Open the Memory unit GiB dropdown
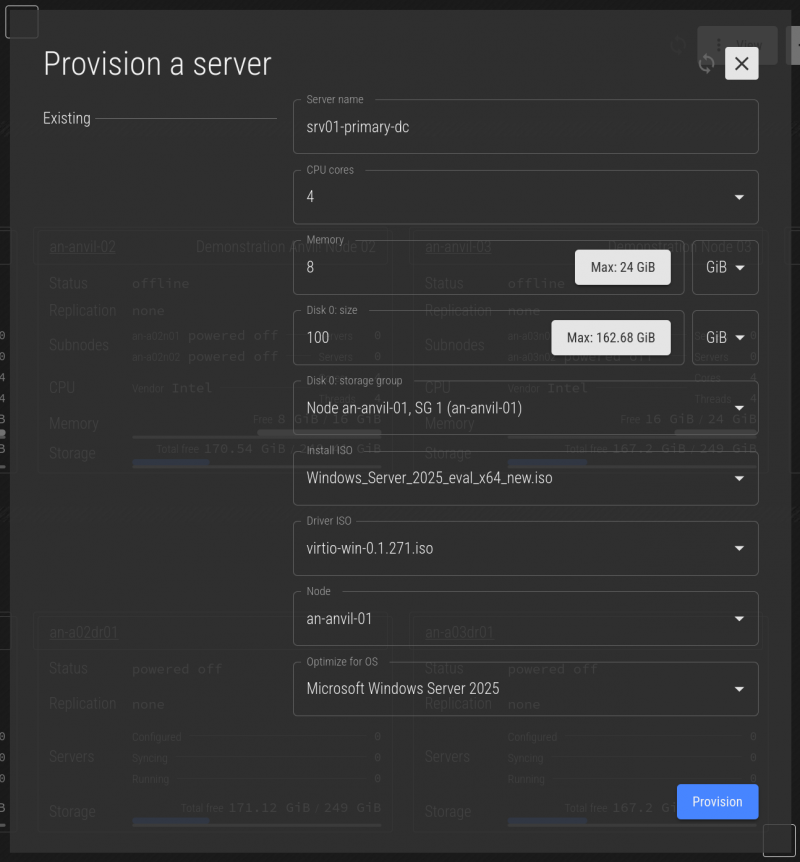The image size is (800, 862). click(x=725, y=267)
